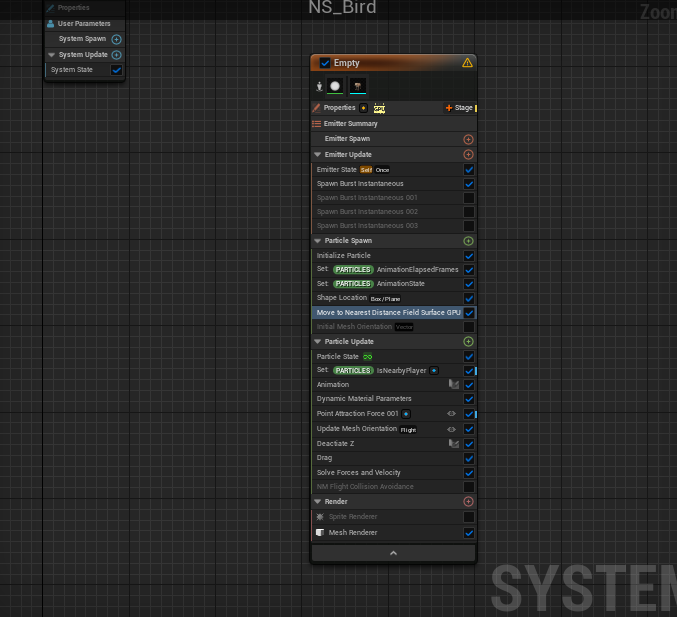This screenshot has height=617, width=677.
Task: Uncheck Spawn Burst Instantaneous module
Action: [x=469, y=184]
